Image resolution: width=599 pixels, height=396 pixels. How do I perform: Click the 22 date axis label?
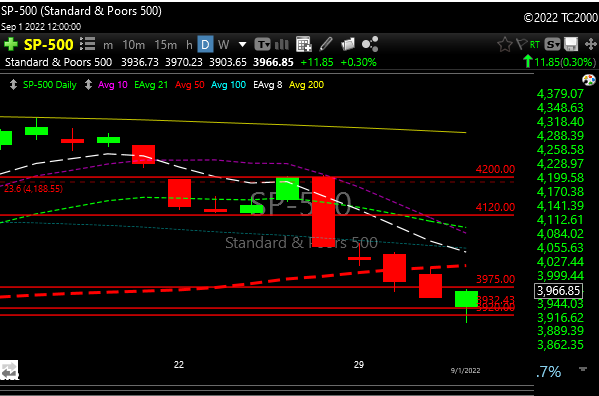[x=179, y=365]
